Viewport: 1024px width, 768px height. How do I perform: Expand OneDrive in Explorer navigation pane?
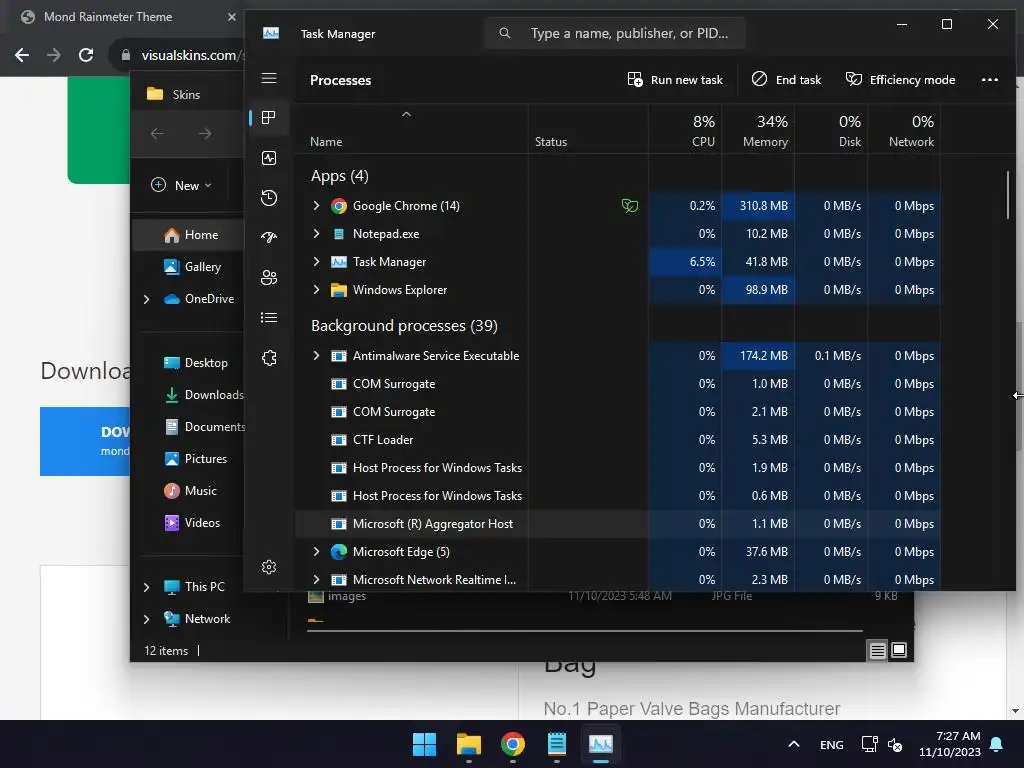click(x=147, y=299)
